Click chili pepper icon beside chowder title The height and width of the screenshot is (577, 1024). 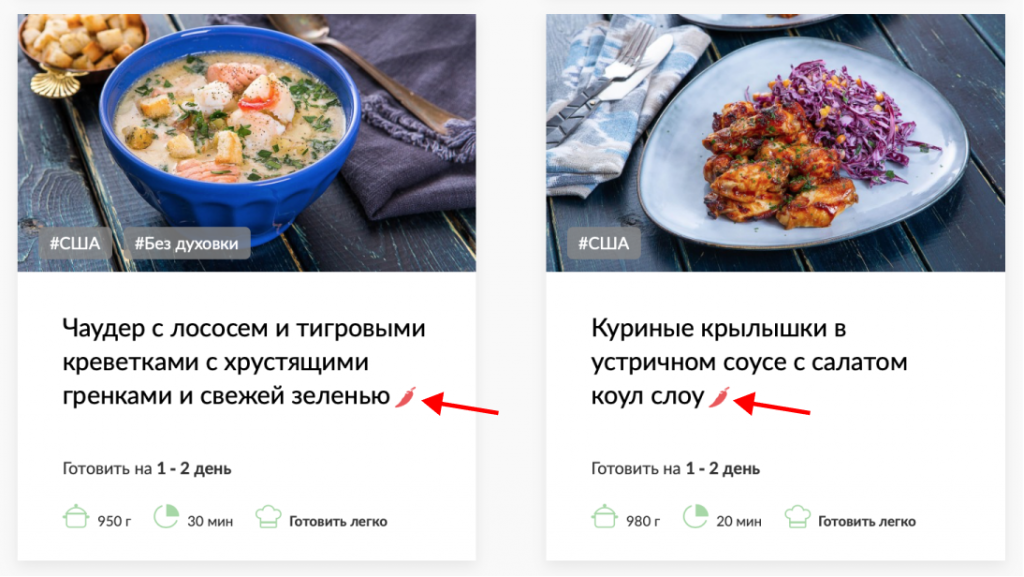[x=406, y=396]
